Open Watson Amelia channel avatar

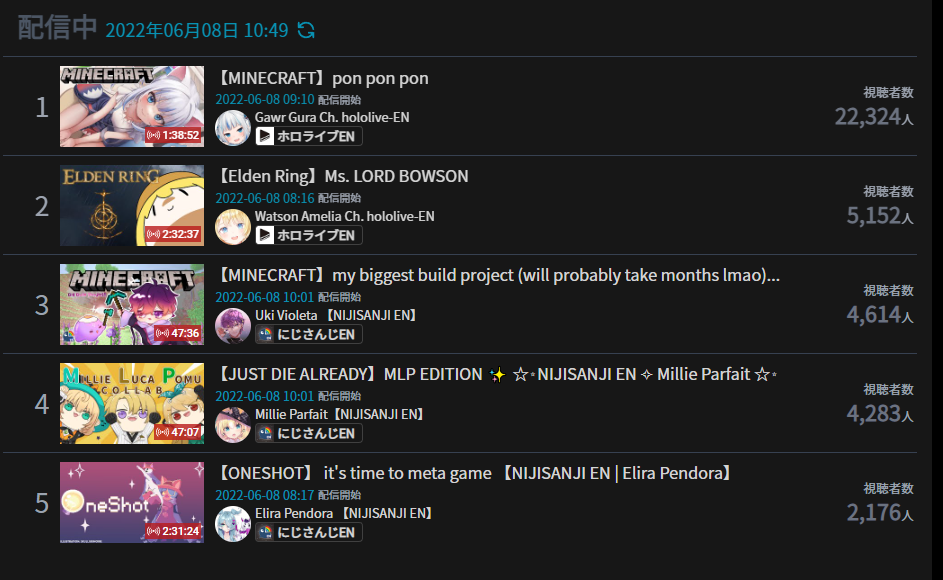tap(233, 227)
